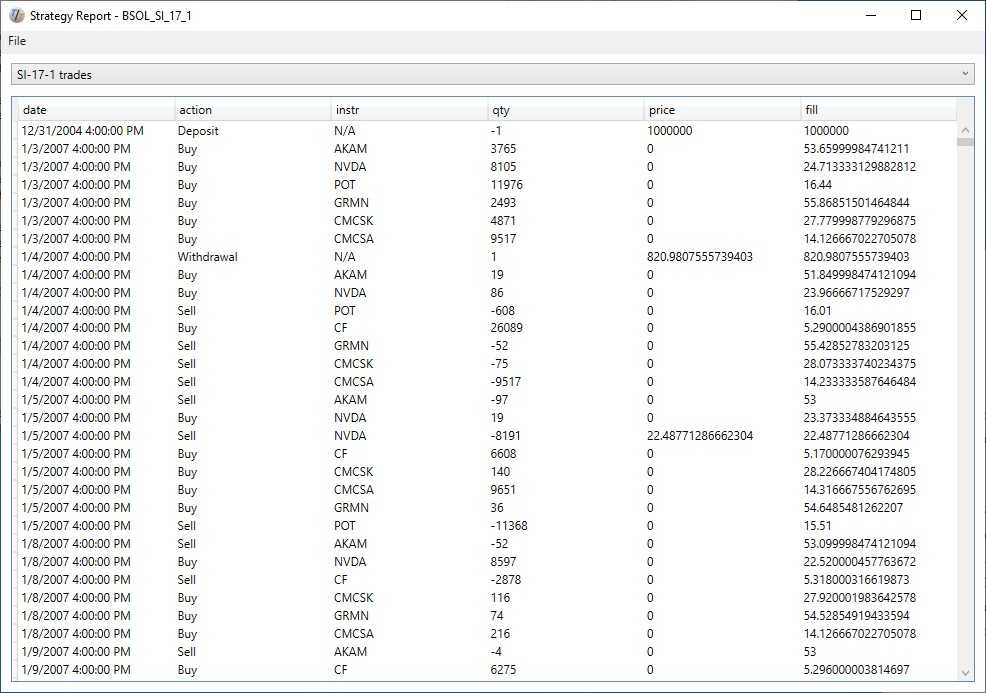Sort by the instr column header
The height and width of the screenshot is (693, 986).
409,110
